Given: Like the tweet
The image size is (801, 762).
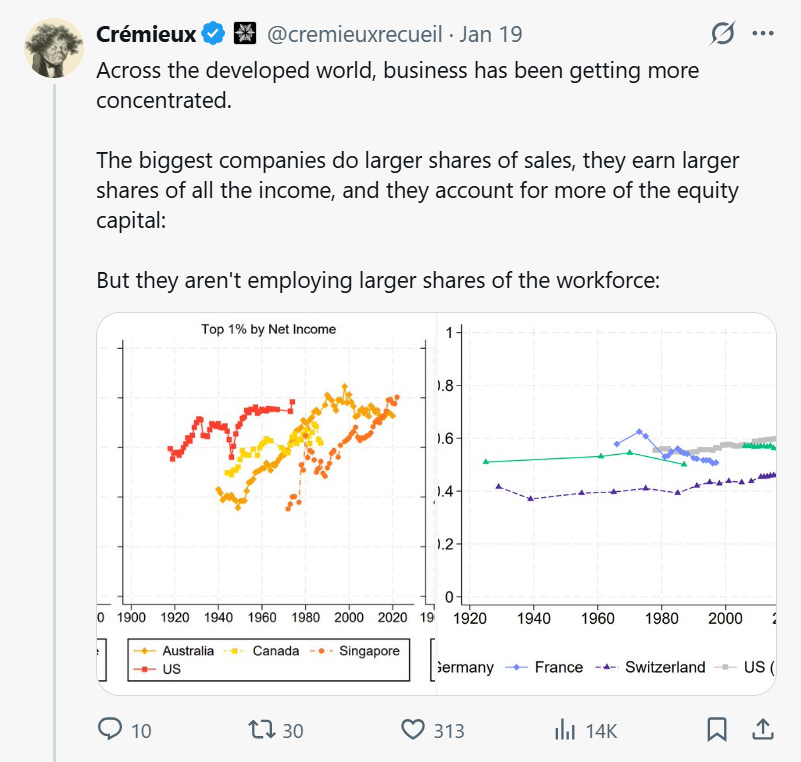Looking at the screenshot, I should tap(413, 731).
